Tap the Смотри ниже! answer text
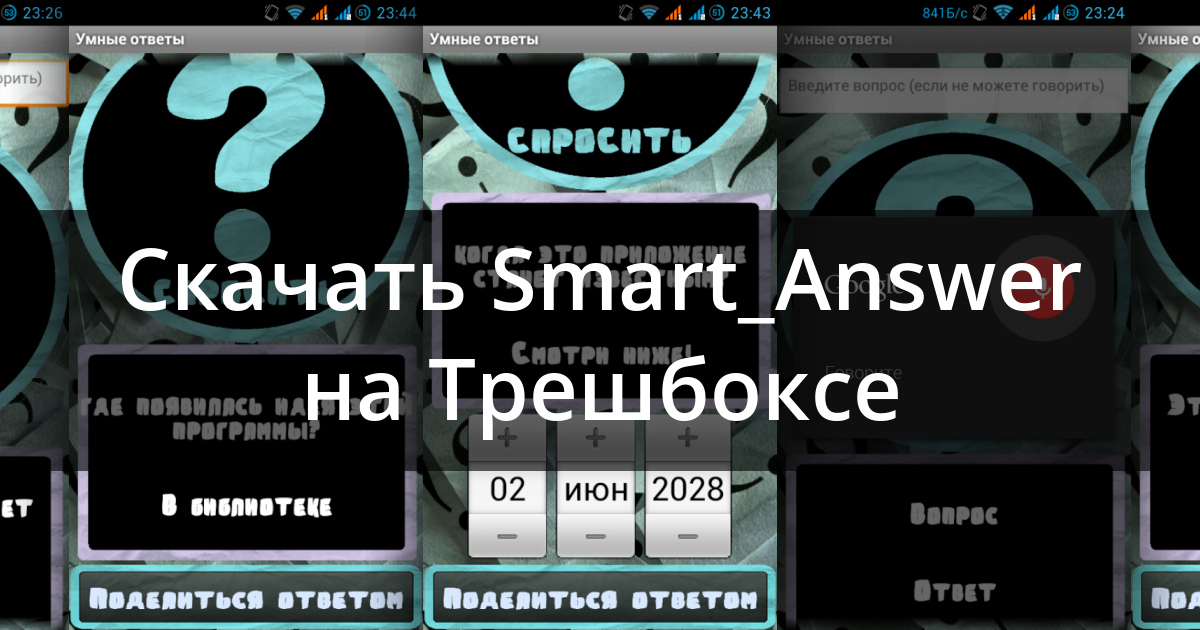This screenshot has height=630, width=1200. click(x=600, y=352)
